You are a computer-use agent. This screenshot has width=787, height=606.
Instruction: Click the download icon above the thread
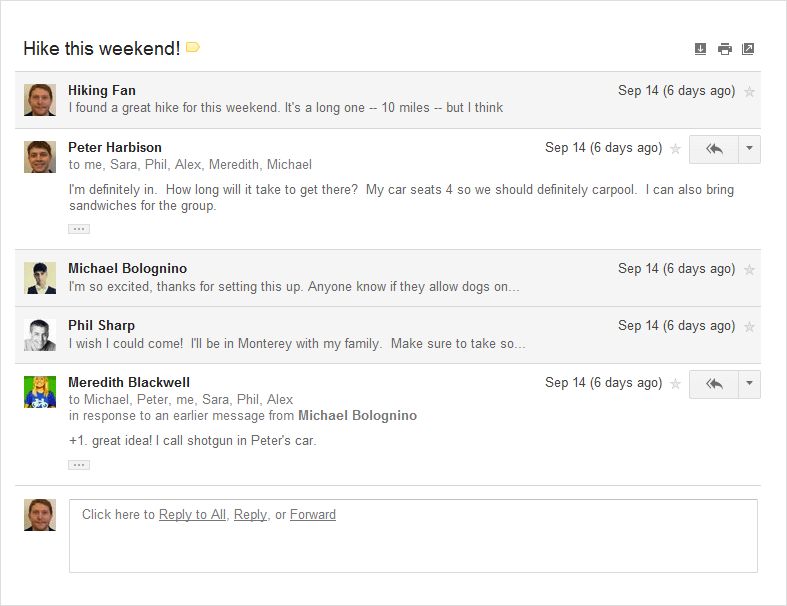700,49
